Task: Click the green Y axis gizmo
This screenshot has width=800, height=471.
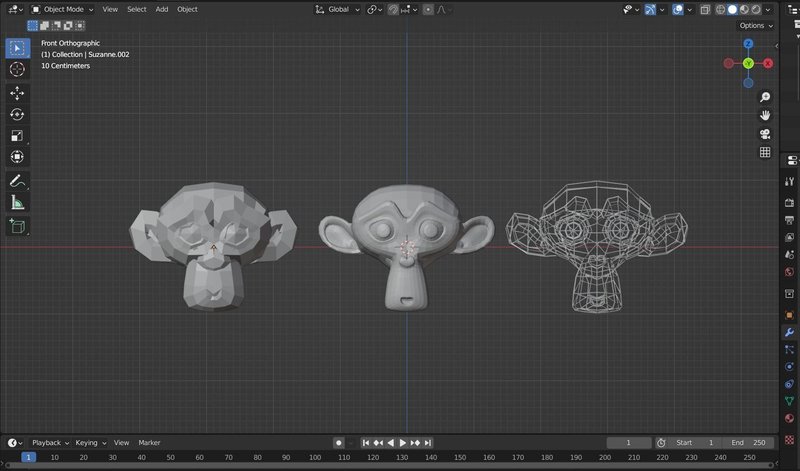Action: 748,63
